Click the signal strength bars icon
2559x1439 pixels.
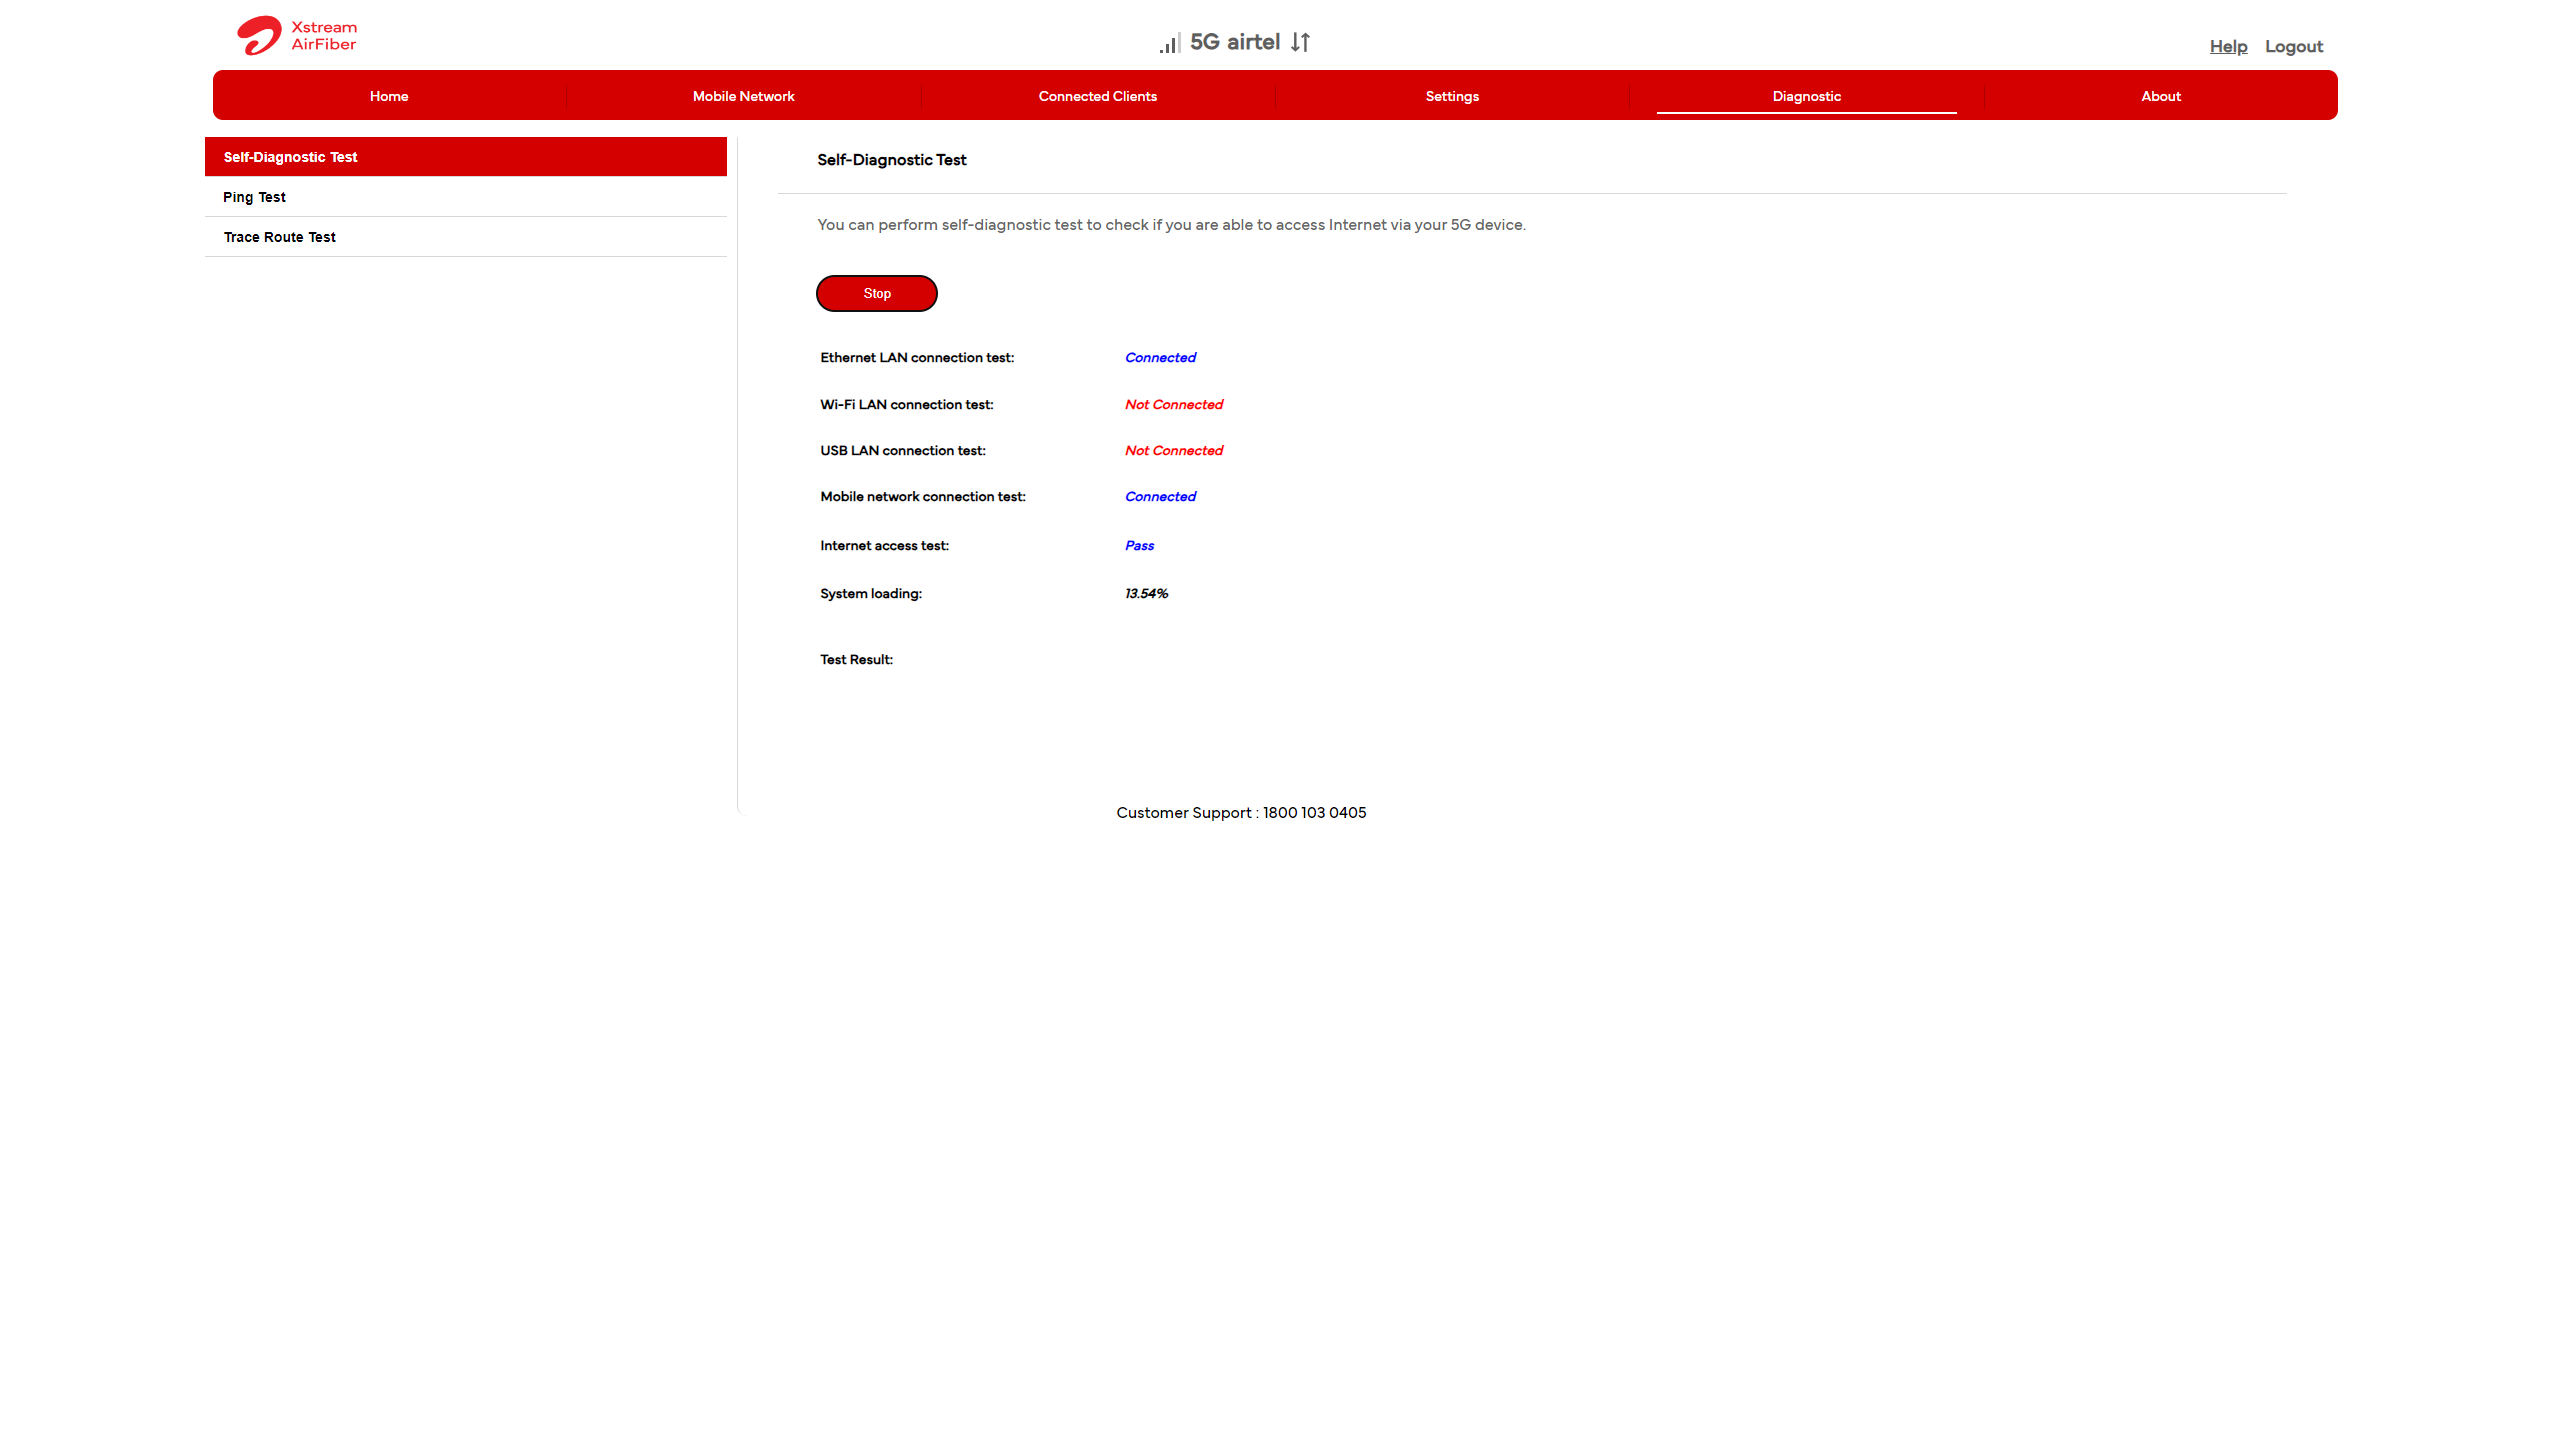point(1170,43)
